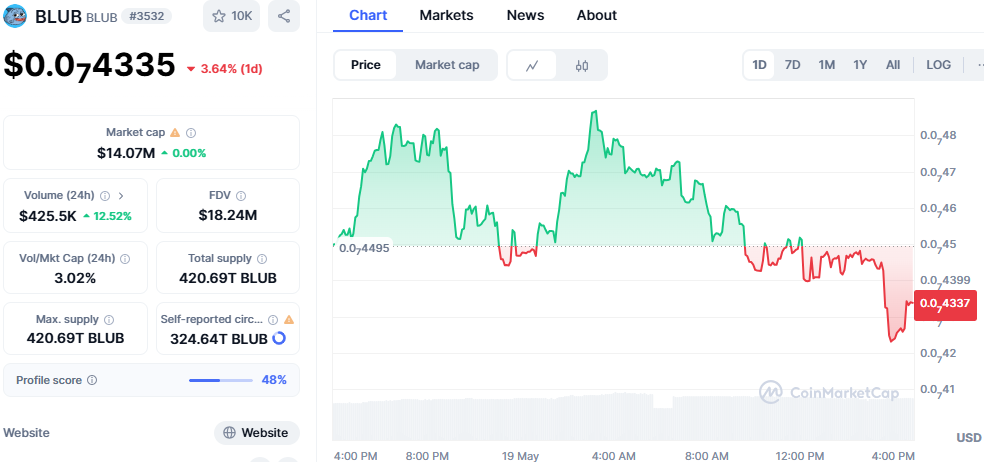Viewport: 984px width, 462px height.
Task: Click the 324.64T BLUB circulating supply value
Action: coord(219,339)
